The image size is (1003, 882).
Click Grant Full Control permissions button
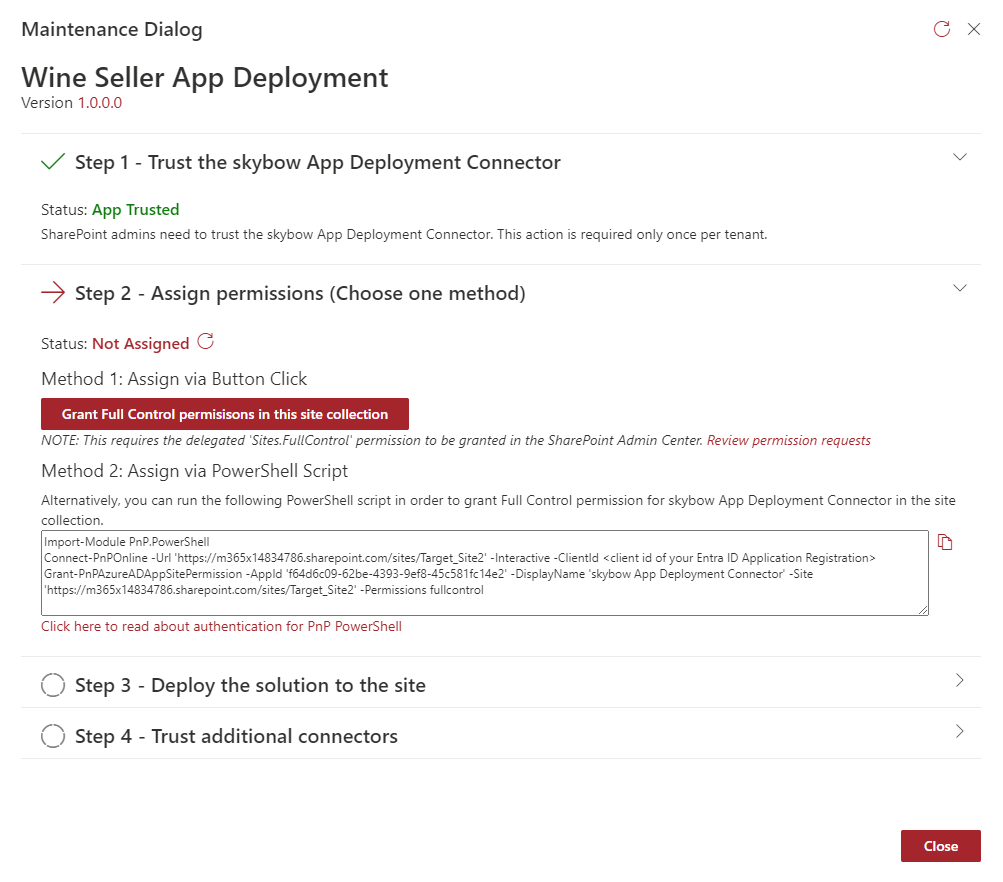tap(225, 414)
